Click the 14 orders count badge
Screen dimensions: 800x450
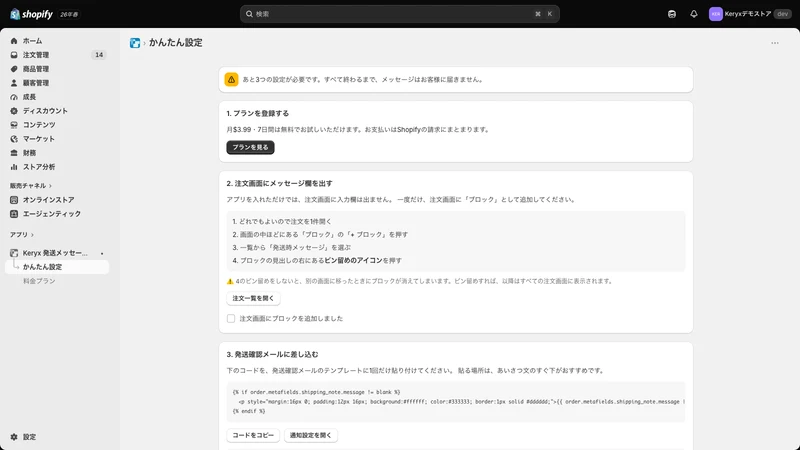(99, 55)
